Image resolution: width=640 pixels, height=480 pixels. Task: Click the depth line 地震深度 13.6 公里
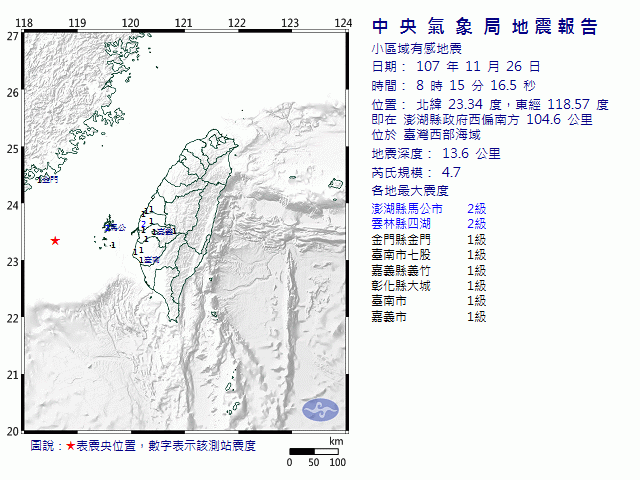[436, 154]
